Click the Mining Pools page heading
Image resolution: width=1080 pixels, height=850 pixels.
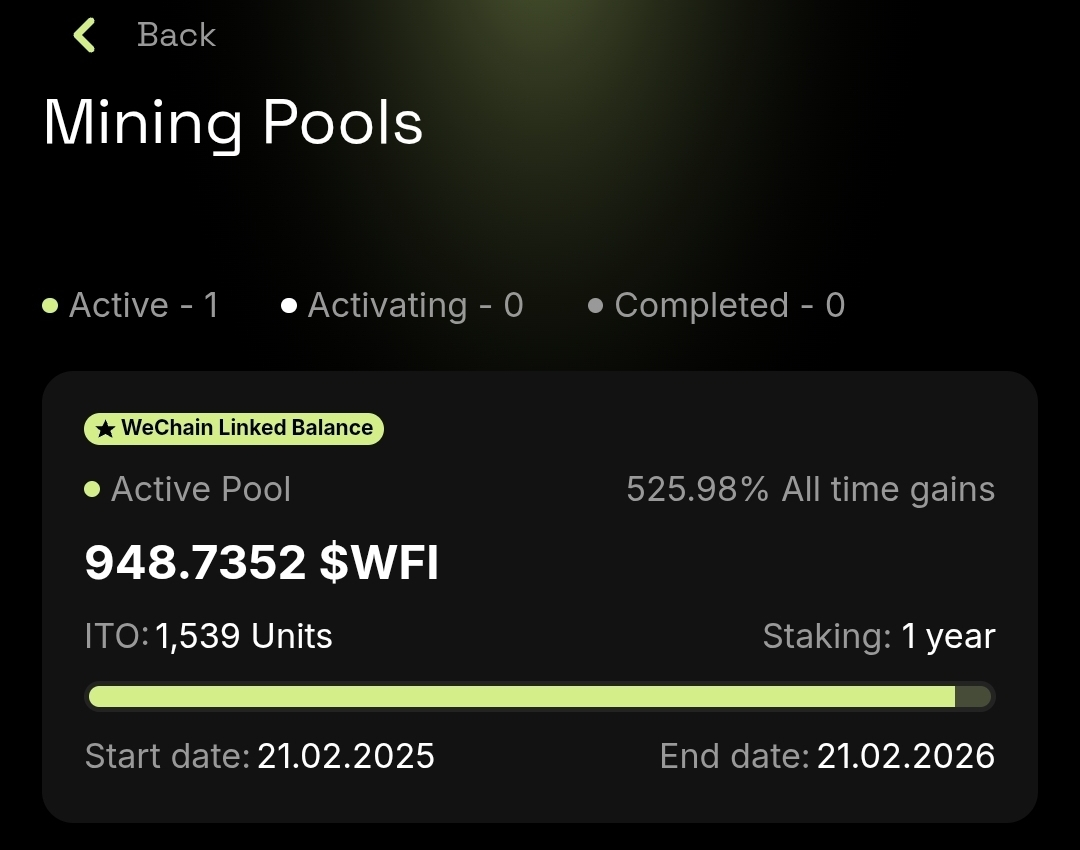point(233,124)
